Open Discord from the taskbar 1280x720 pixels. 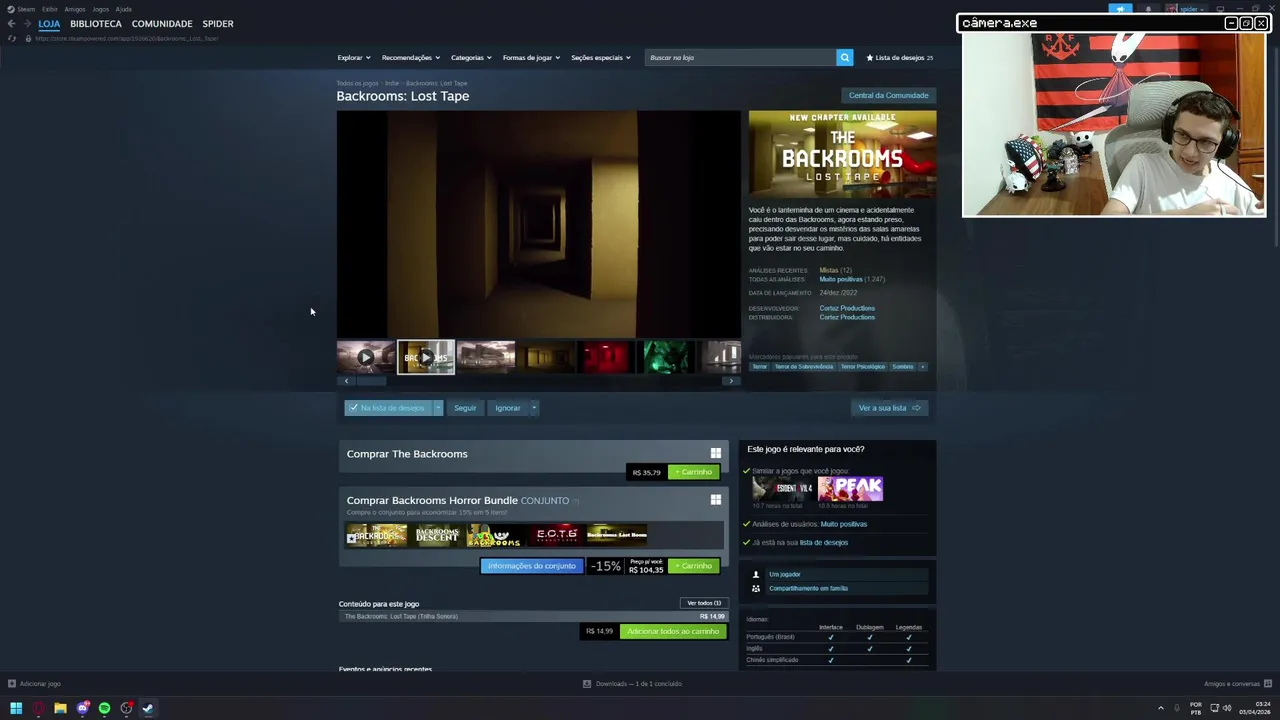(x=82, y=708)
